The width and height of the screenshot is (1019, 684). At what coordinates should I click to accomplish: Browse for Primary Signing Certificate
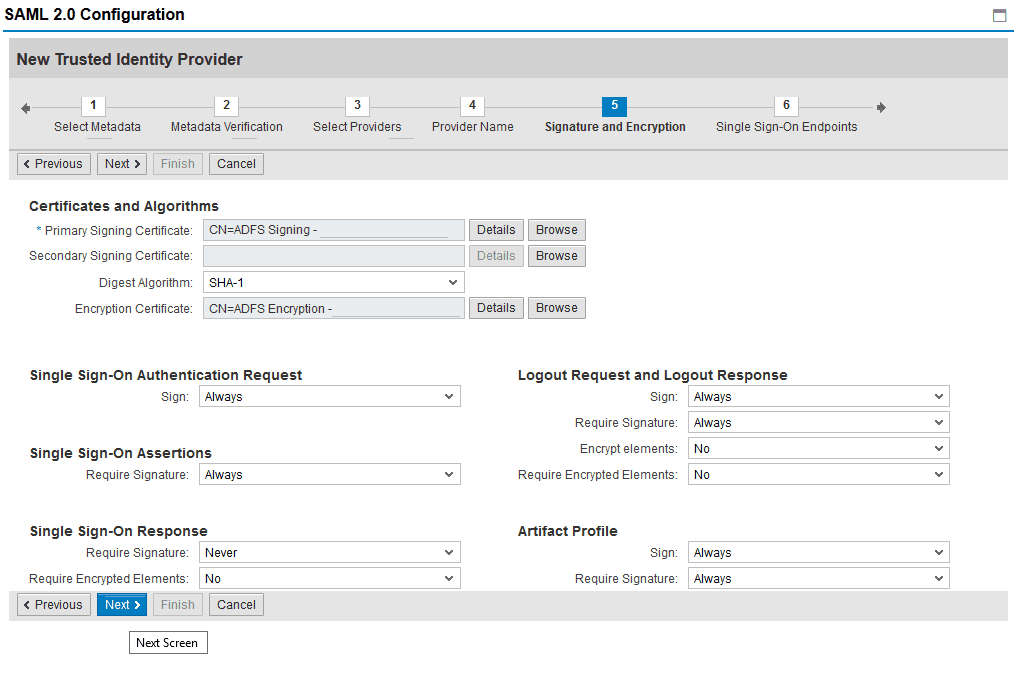556,230
